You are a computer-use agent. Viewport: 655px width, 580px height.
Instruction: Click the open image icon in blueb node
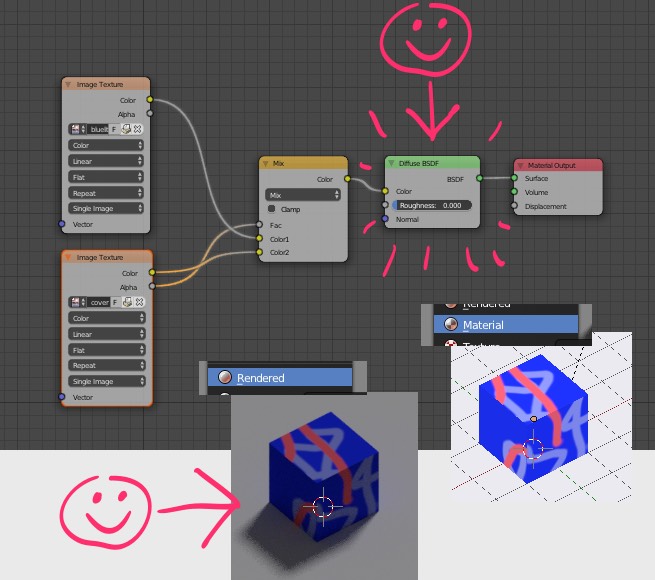pyautogui.click(x=126, y=129)
